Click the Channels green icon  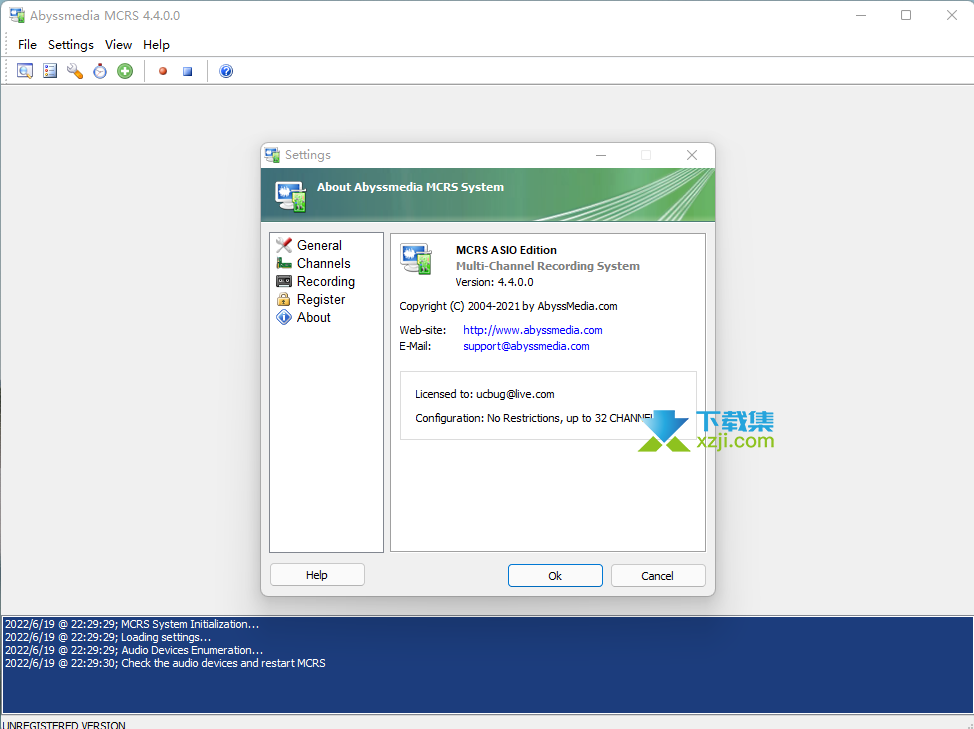coord(284,263)
